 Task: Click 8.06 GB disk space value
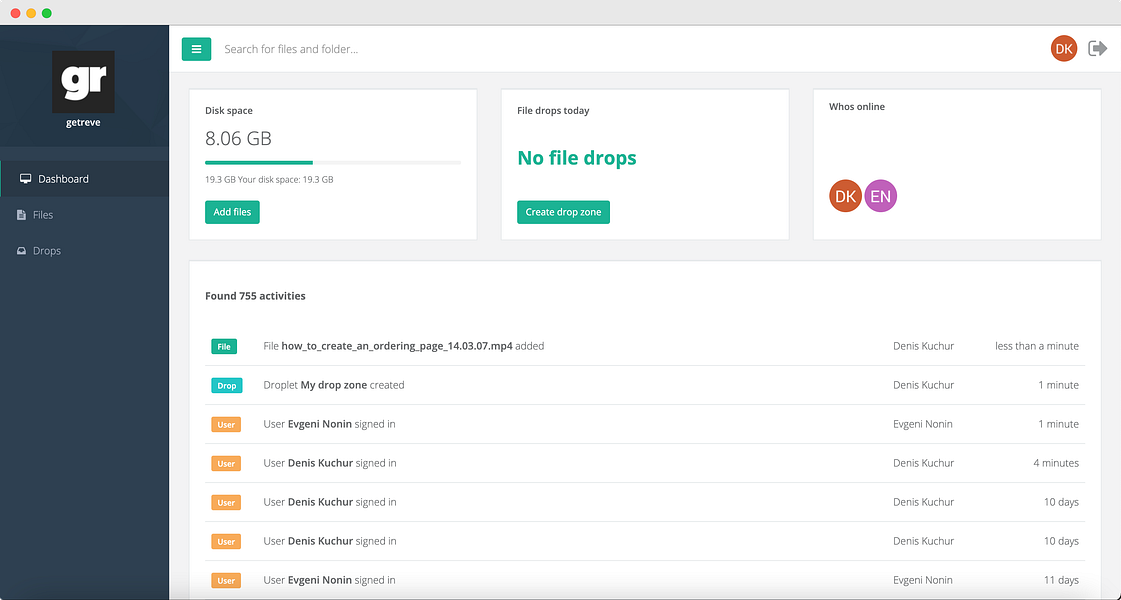click(238, 138)
